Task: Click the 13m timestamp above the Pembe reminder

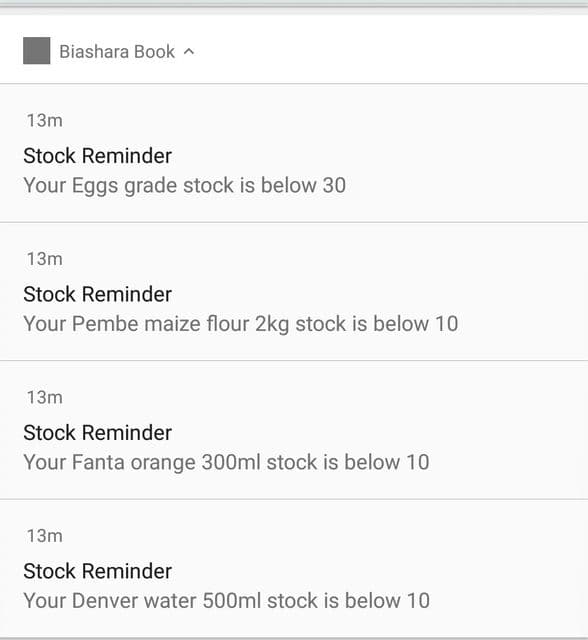Action: 45,259
